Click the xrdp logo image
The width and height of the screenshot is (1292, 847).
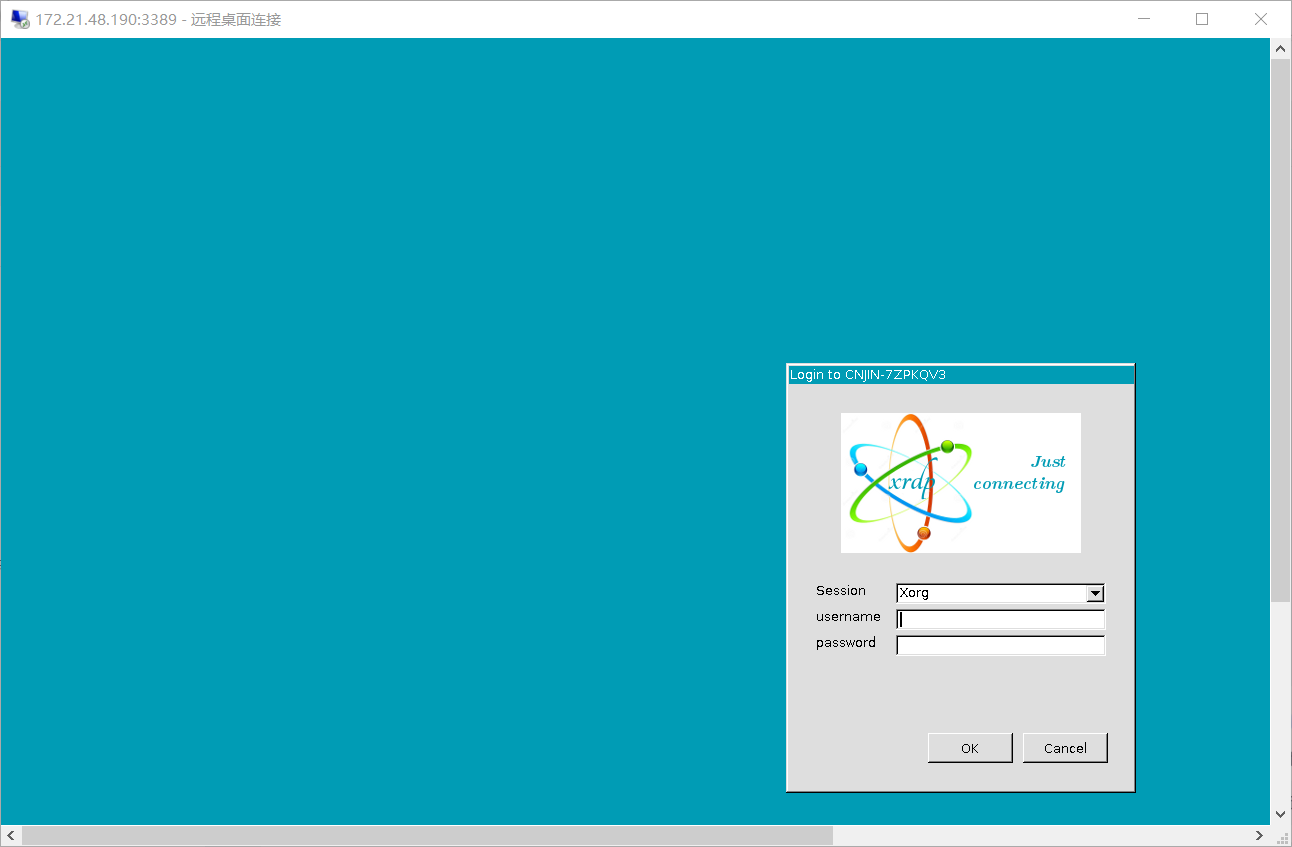[x=961, y=483]
